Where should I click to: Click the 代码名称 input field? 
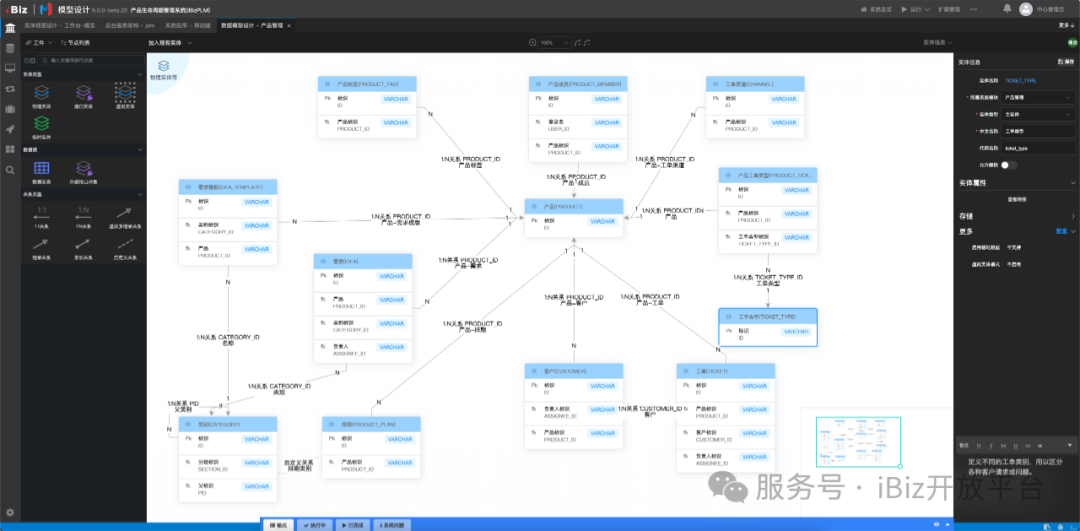1038,148
